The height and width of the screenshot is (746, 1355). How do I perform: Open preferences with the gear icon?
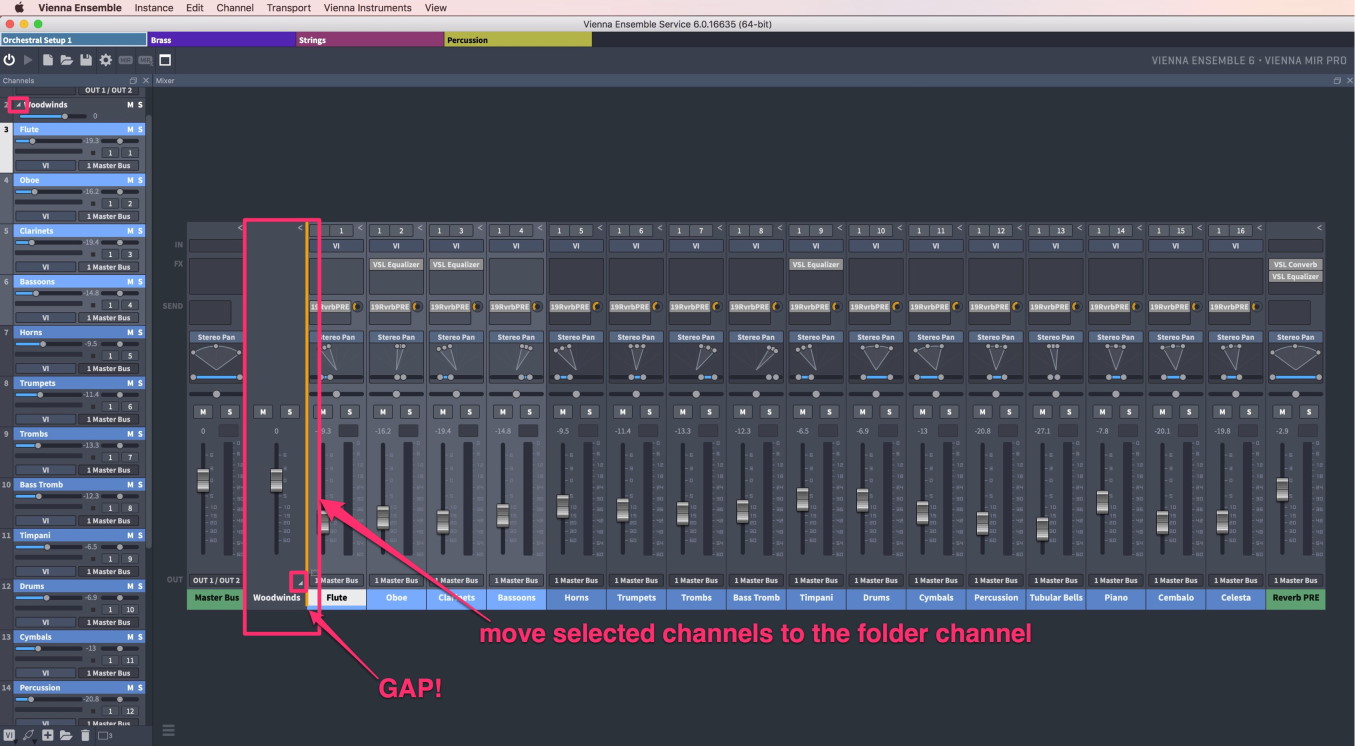pos(105,60)
